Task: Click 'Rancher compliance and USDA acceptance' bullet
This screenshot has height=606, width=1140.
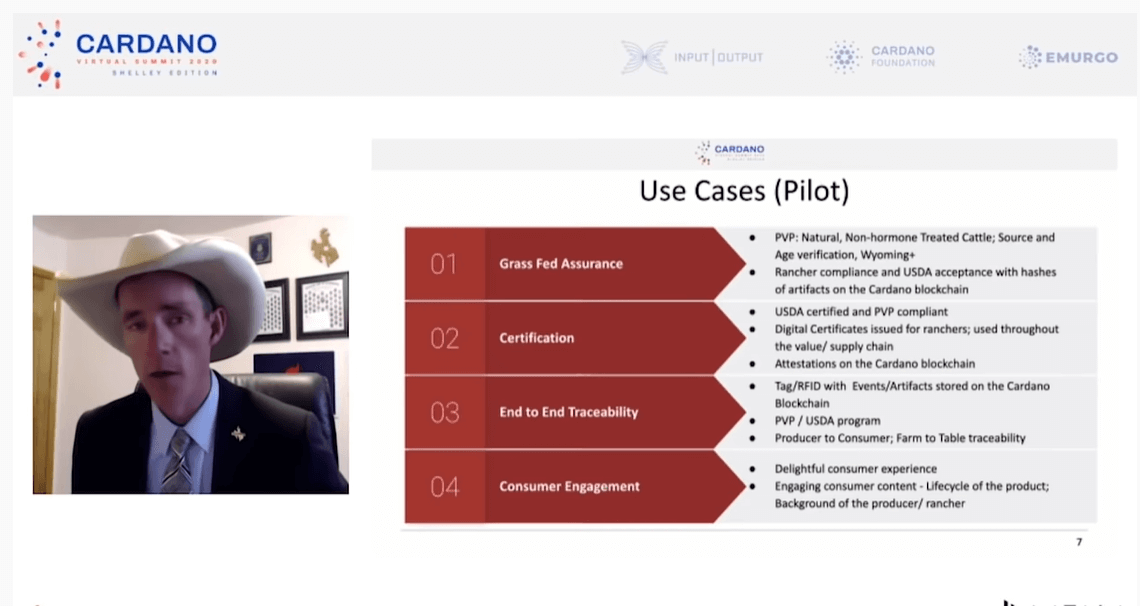Action: 915,280
